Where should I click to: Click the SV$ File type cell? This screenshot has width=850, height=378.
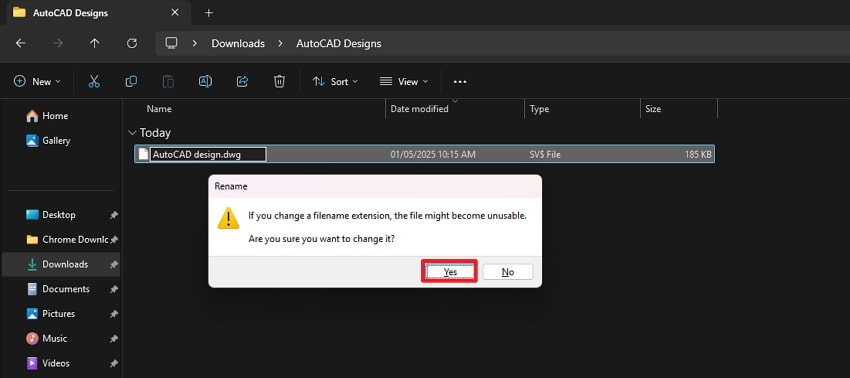[545, 155]
